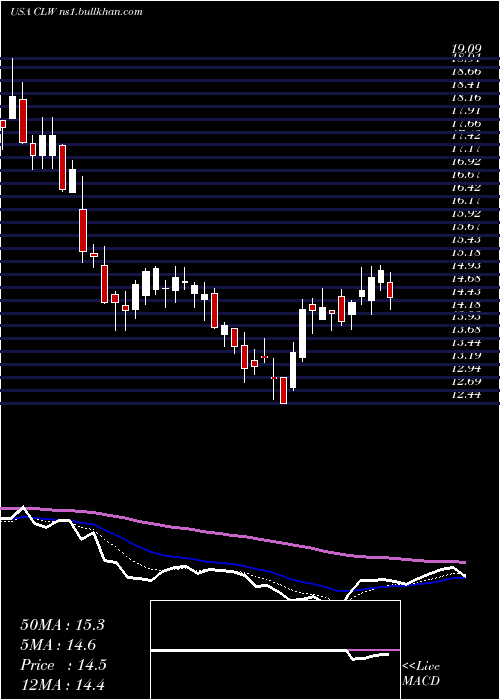Click the 14.43 axis value

point(466,291)
